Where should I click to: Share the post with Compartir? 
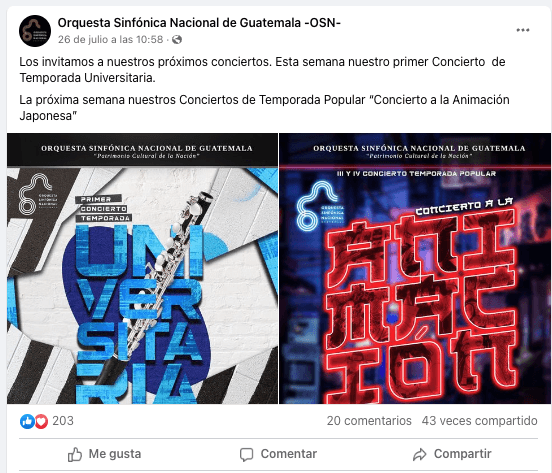tap(452, 454)
